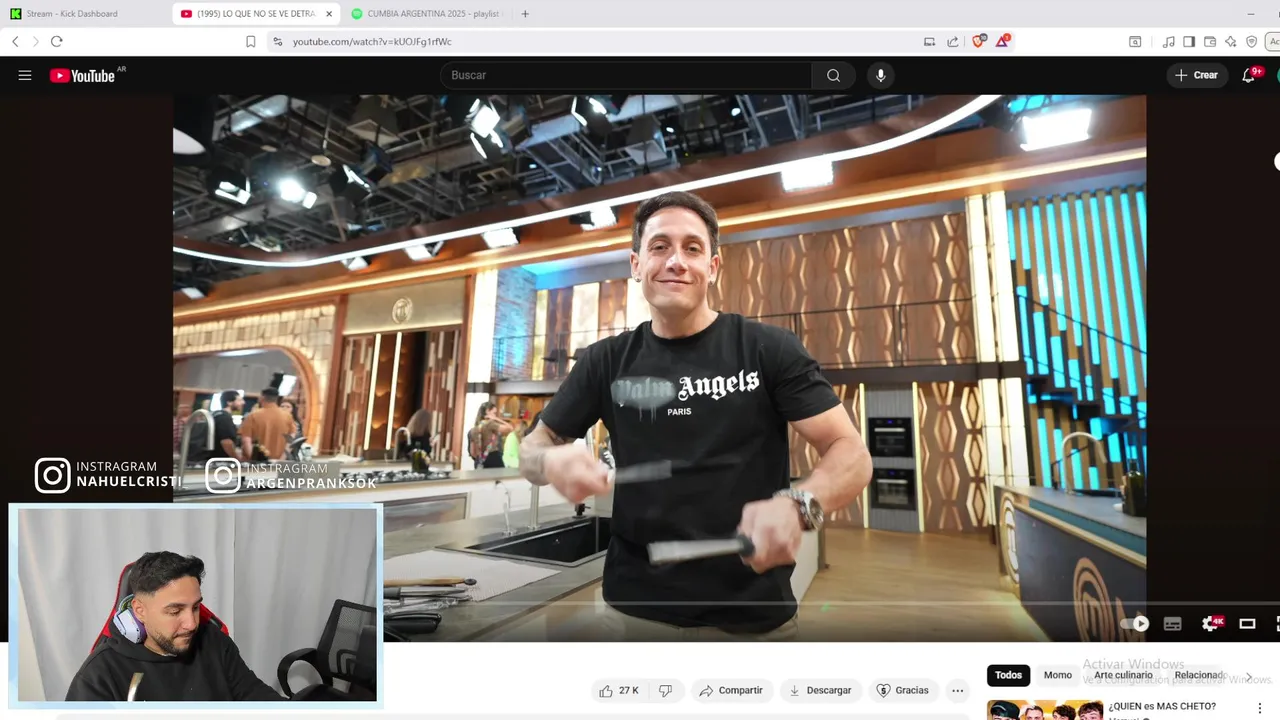Select the Todos filter chip
The image size is (1280, 720).
1008,675
